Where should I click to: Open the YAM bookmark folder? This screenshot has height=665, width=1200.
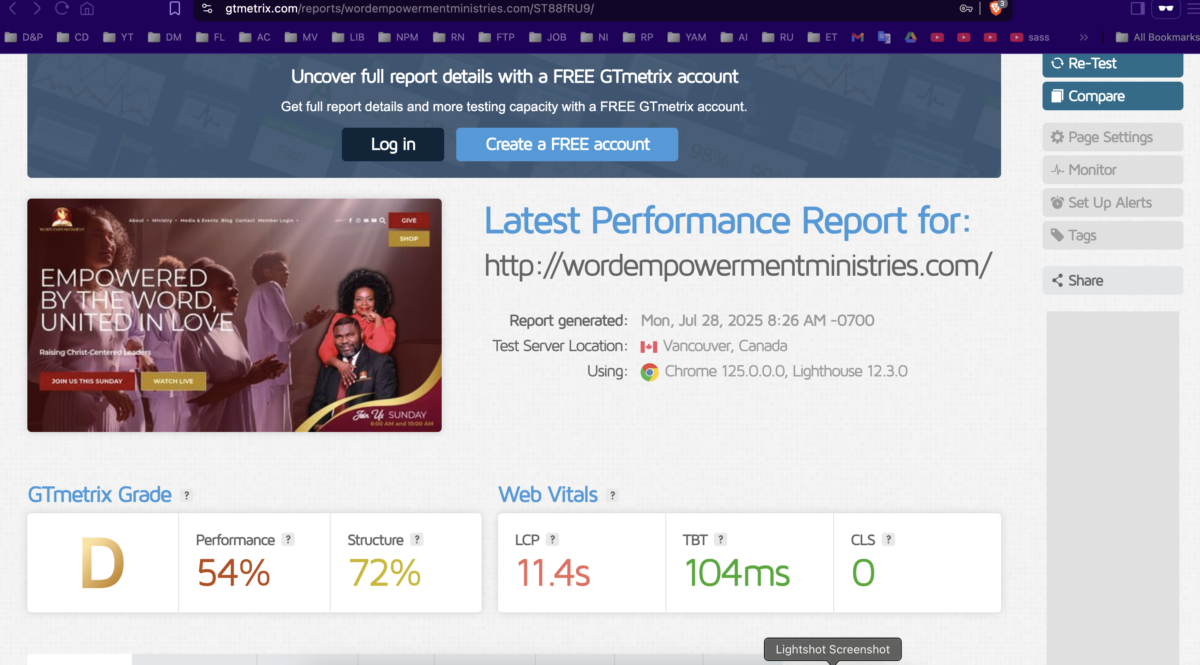click(x=686, y=37)
